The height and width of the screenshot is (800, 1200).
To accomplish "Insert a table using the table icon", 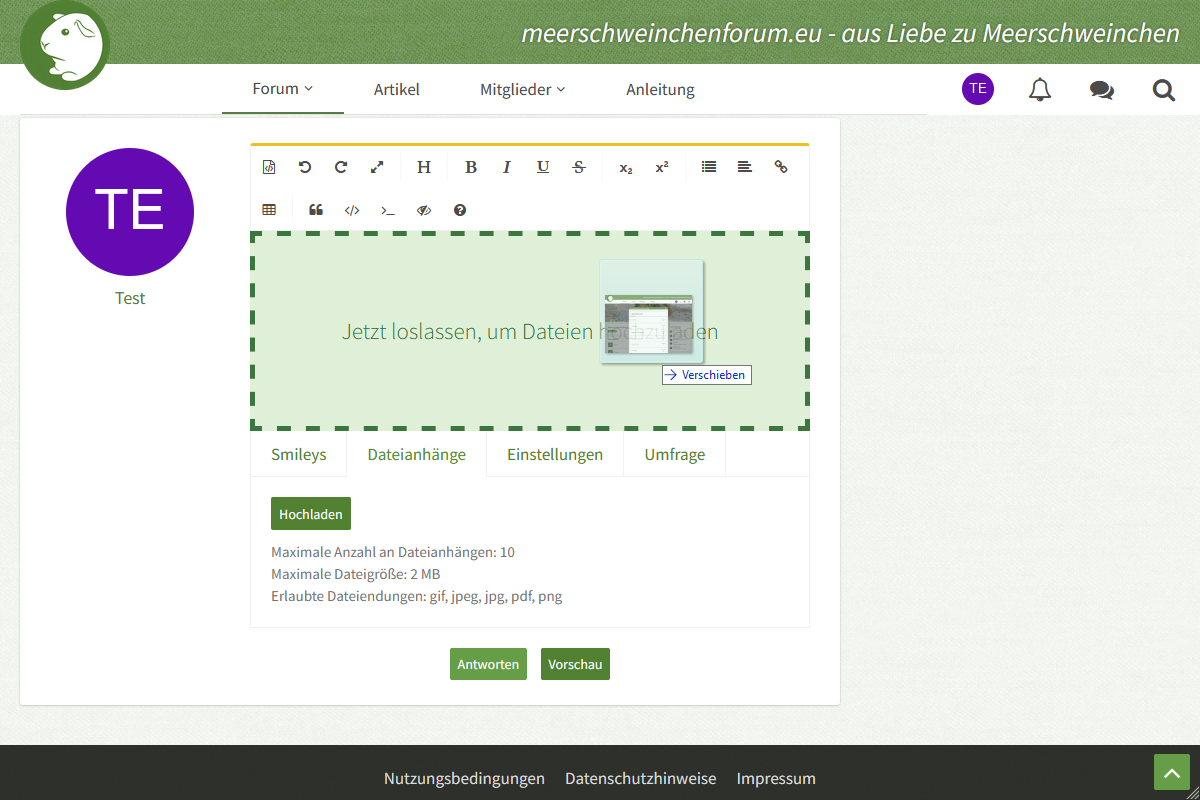I will point(269,210).
